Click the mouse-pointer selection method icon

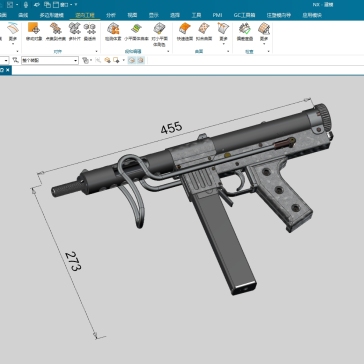pos(85,60)
